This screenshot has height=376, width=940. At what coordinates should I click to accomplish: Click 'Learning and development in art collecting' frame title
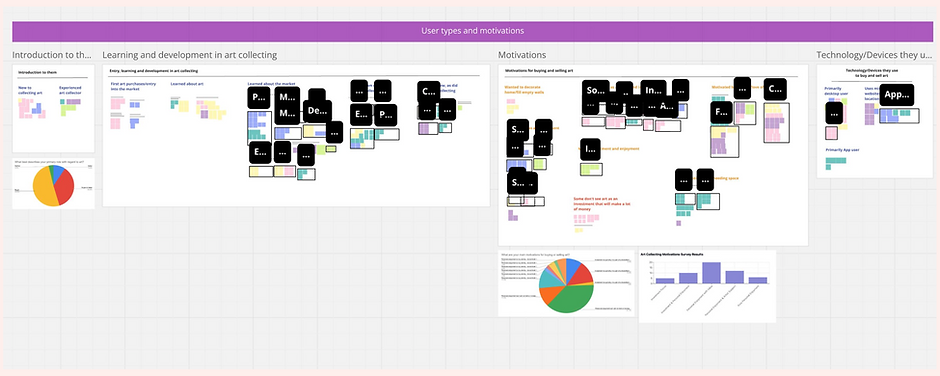click(x=190, y=55)
